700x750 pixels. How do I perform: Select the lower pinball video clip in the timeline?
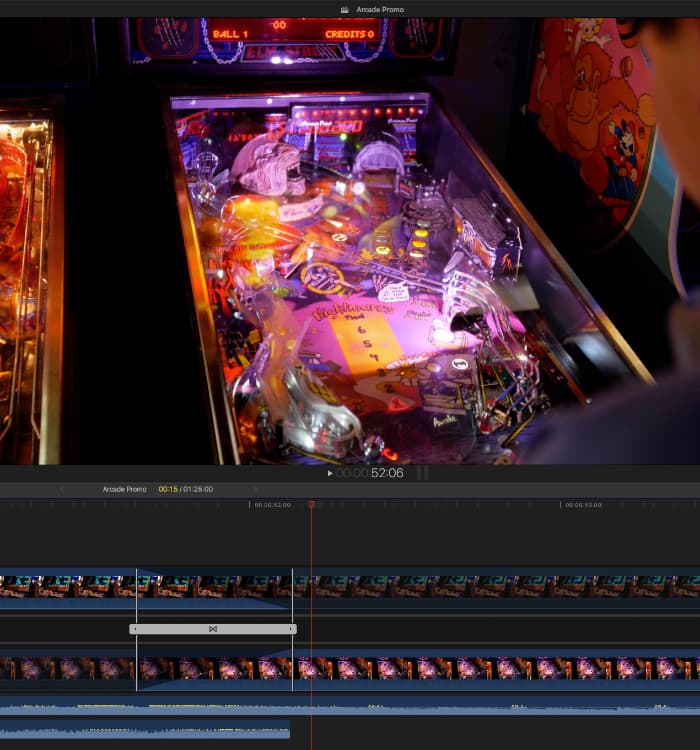tap(450, 668)
